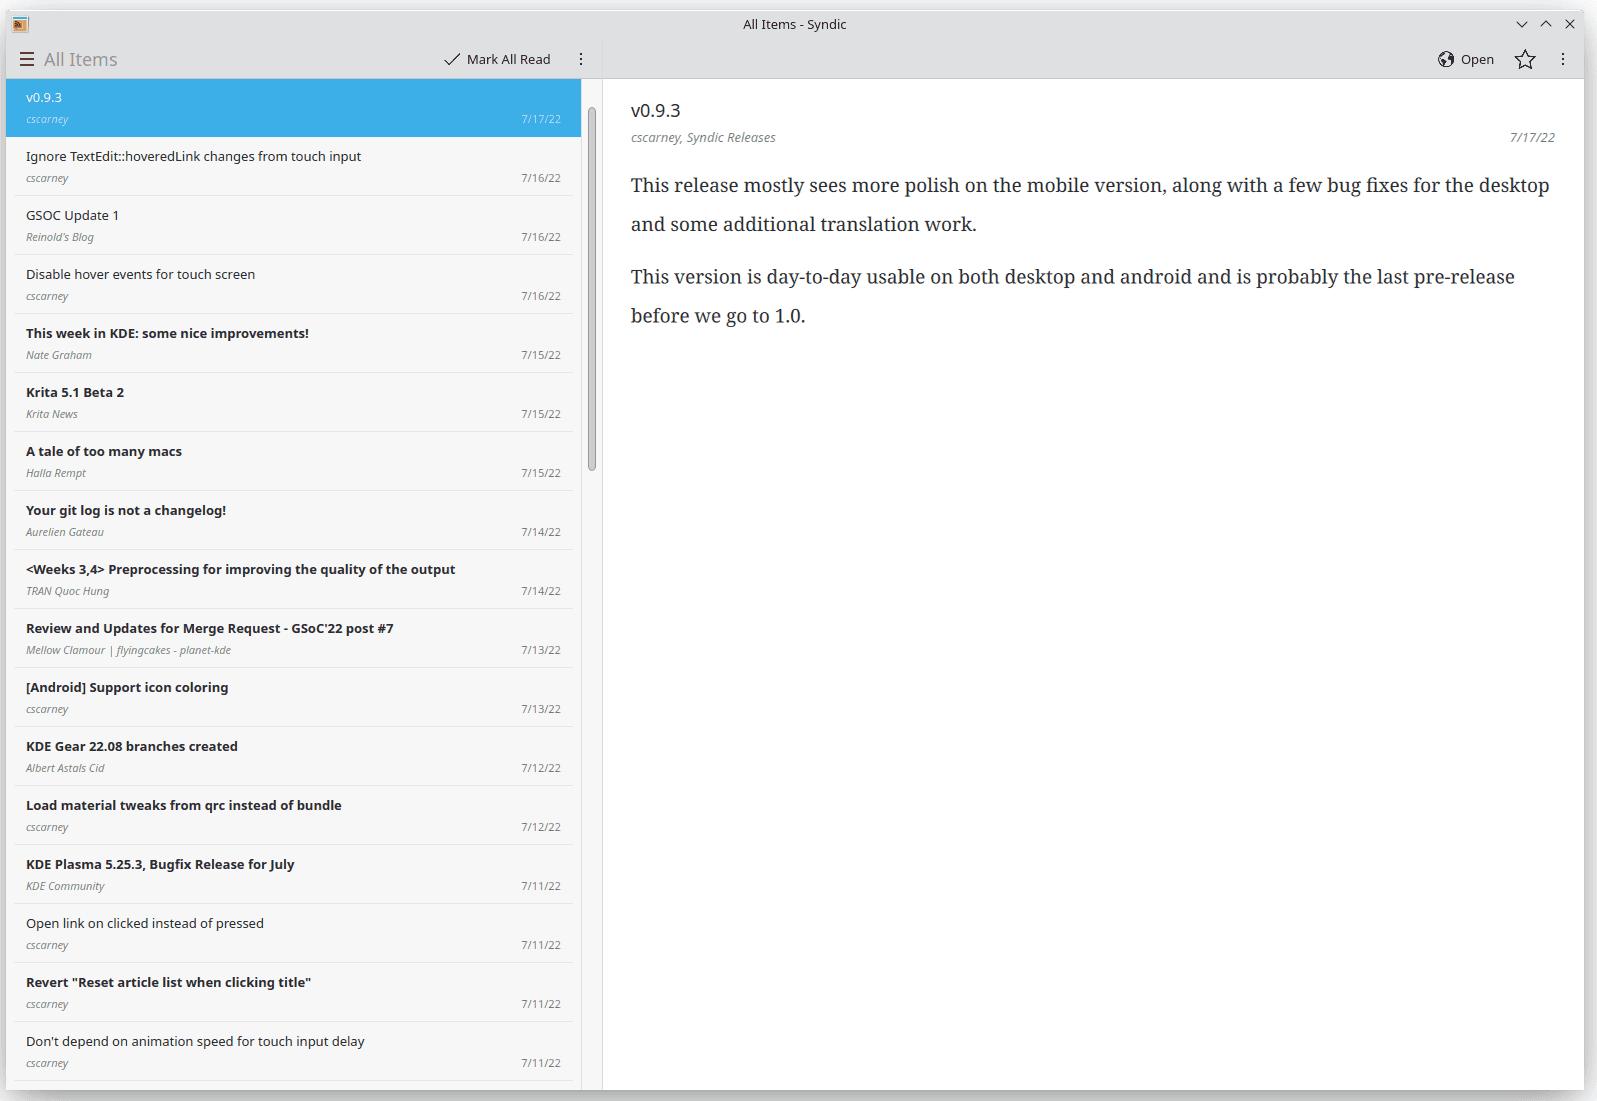Open the '<Weeks 3,4> Preprocessing' article
This screenshot has width=1597, height=1101.
pos(293,580)
